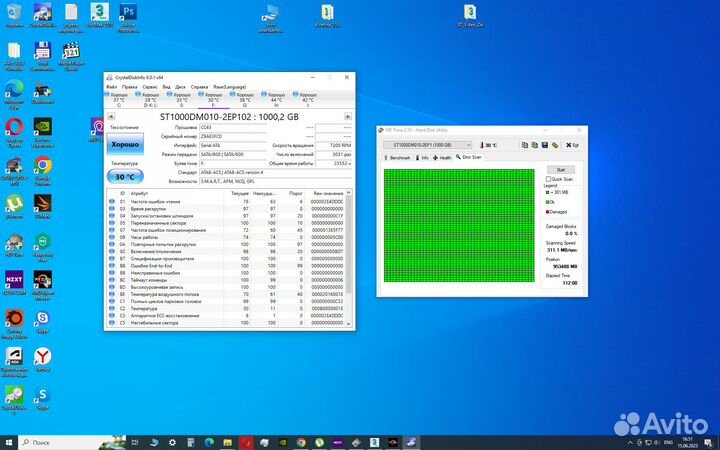The image size is (720, 450).
Task: Select the 'Переназначенные сектора' attribute row
Action: pos(227,223)
